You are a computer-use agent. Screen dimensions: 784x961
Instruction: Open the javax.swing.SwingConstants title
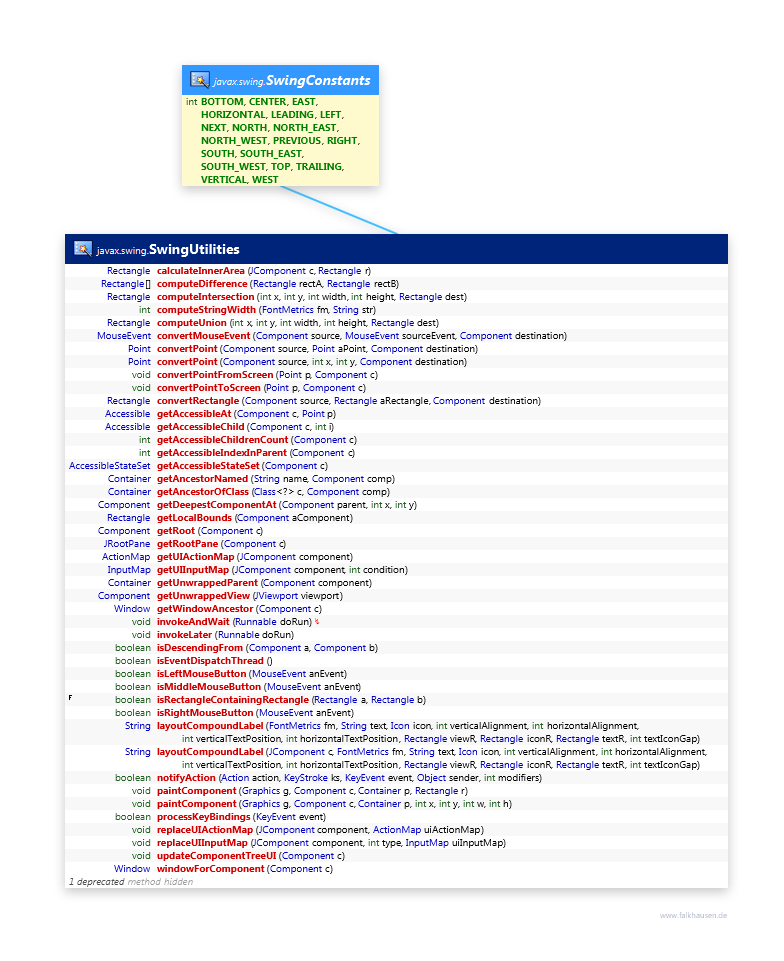click(292, 80)
